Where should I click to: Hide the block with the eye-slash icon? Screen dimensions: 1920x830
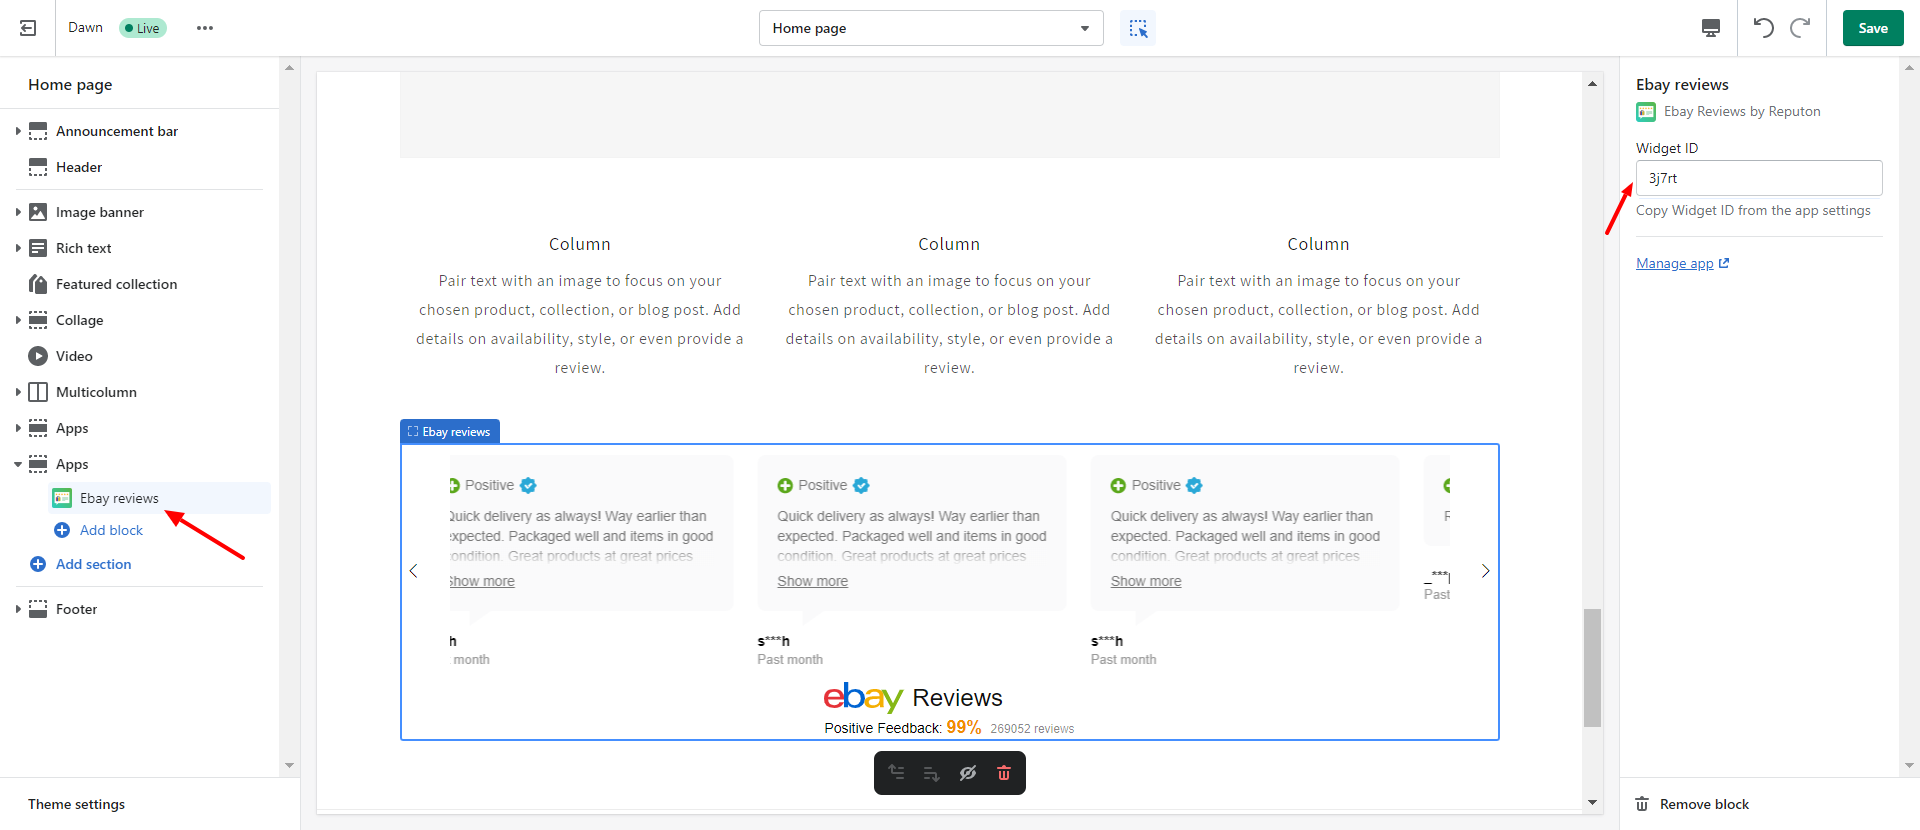[x=968, y=773]
